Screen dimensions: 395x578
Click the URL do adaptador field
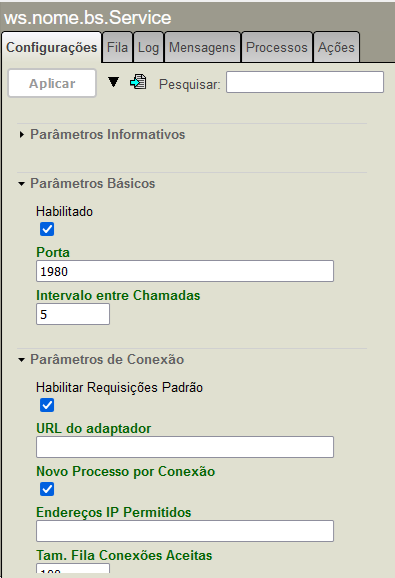(x=185, y=447)
